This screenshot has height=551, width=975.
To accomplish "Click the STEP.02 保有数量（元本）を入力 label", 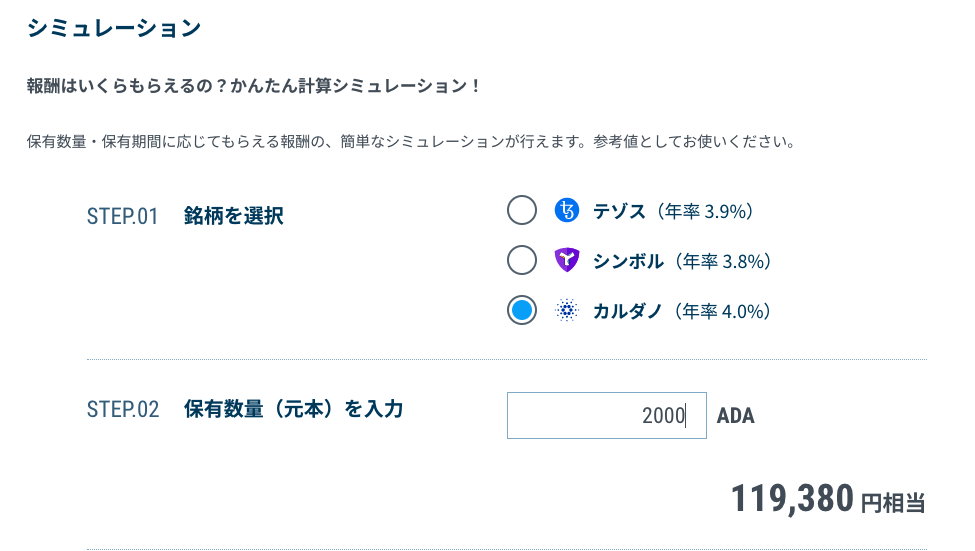I will [245, 409].
